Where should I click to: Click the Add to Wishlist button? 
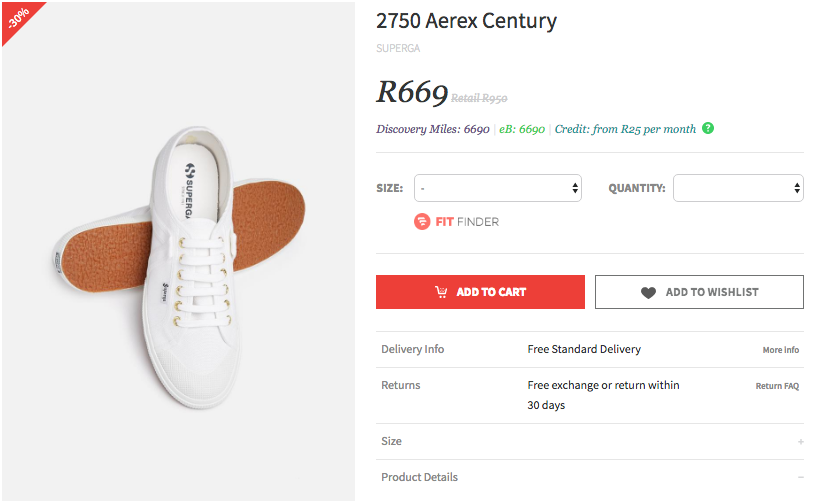tap(699, 292)
